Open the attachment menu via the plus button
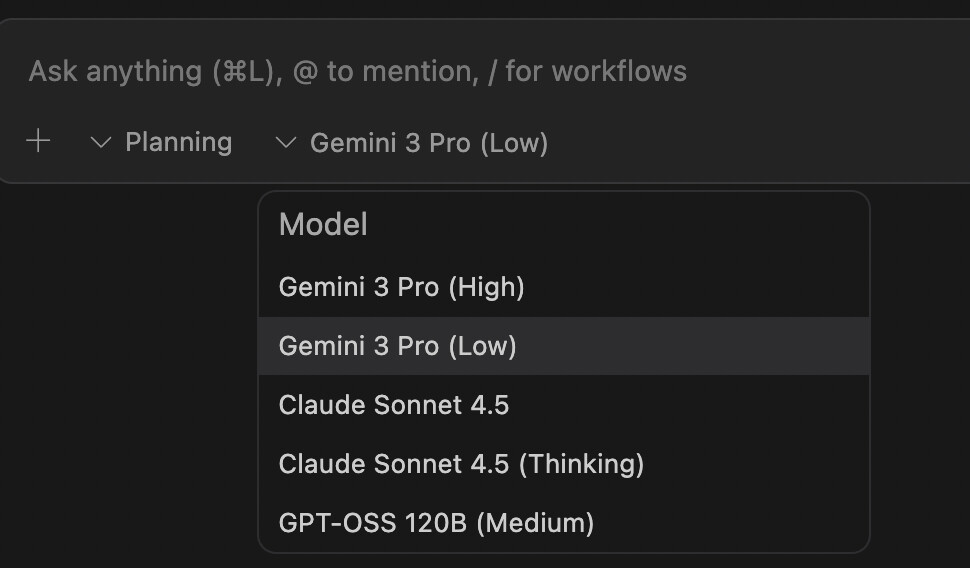This screenshot has width=970, height=568. 38,141
